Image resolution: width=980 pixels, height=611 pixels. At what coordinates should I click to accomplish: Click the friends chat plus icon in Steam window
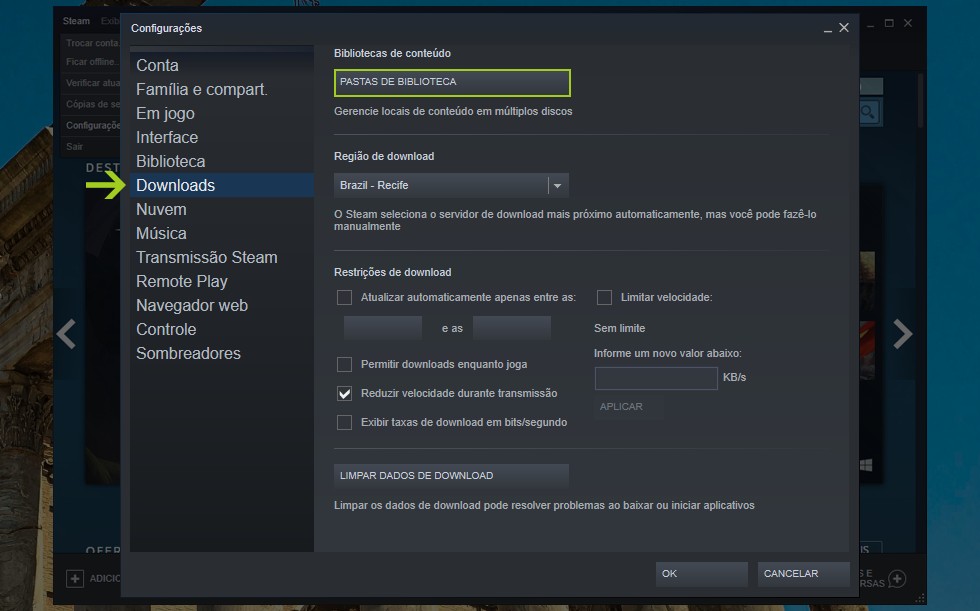(896, 579)
